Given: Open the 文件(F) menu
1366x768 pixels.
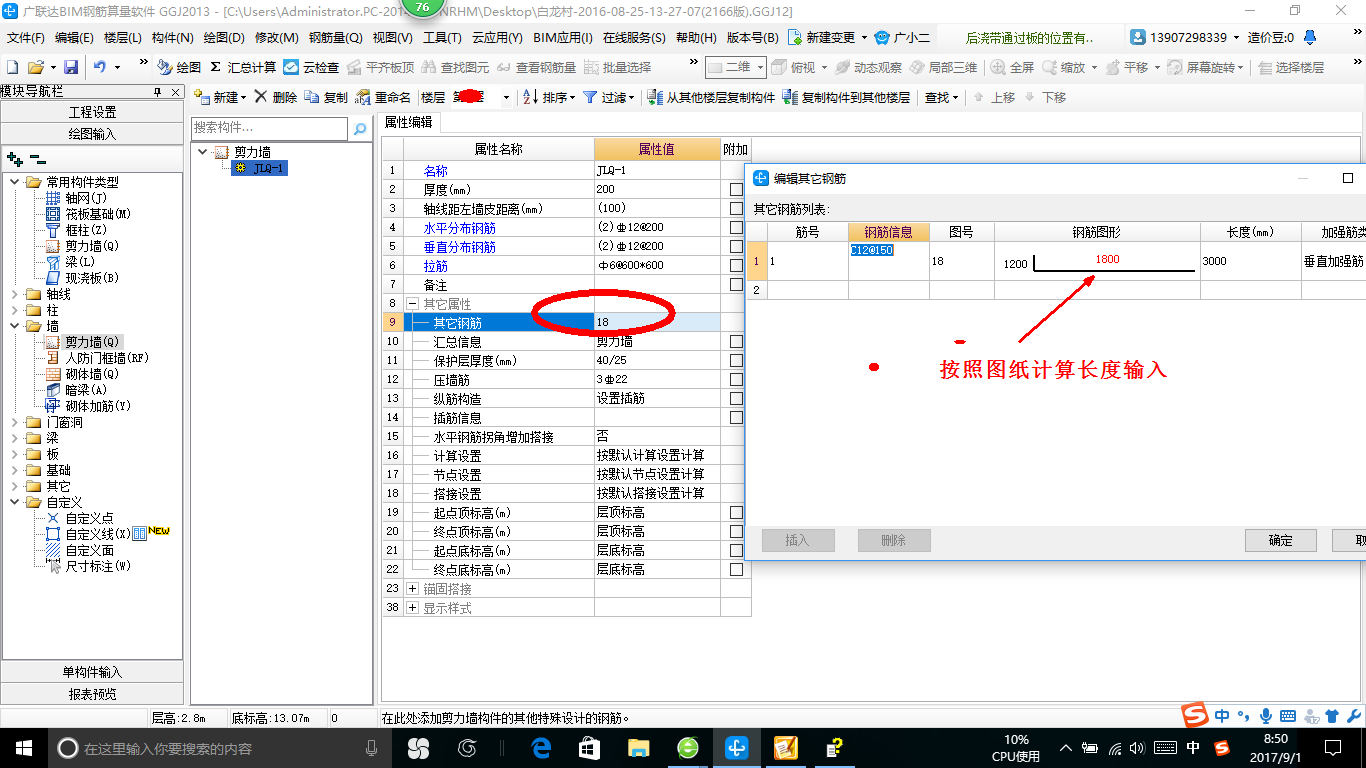Looking at the screenshot, I should [x=25, y=37].
